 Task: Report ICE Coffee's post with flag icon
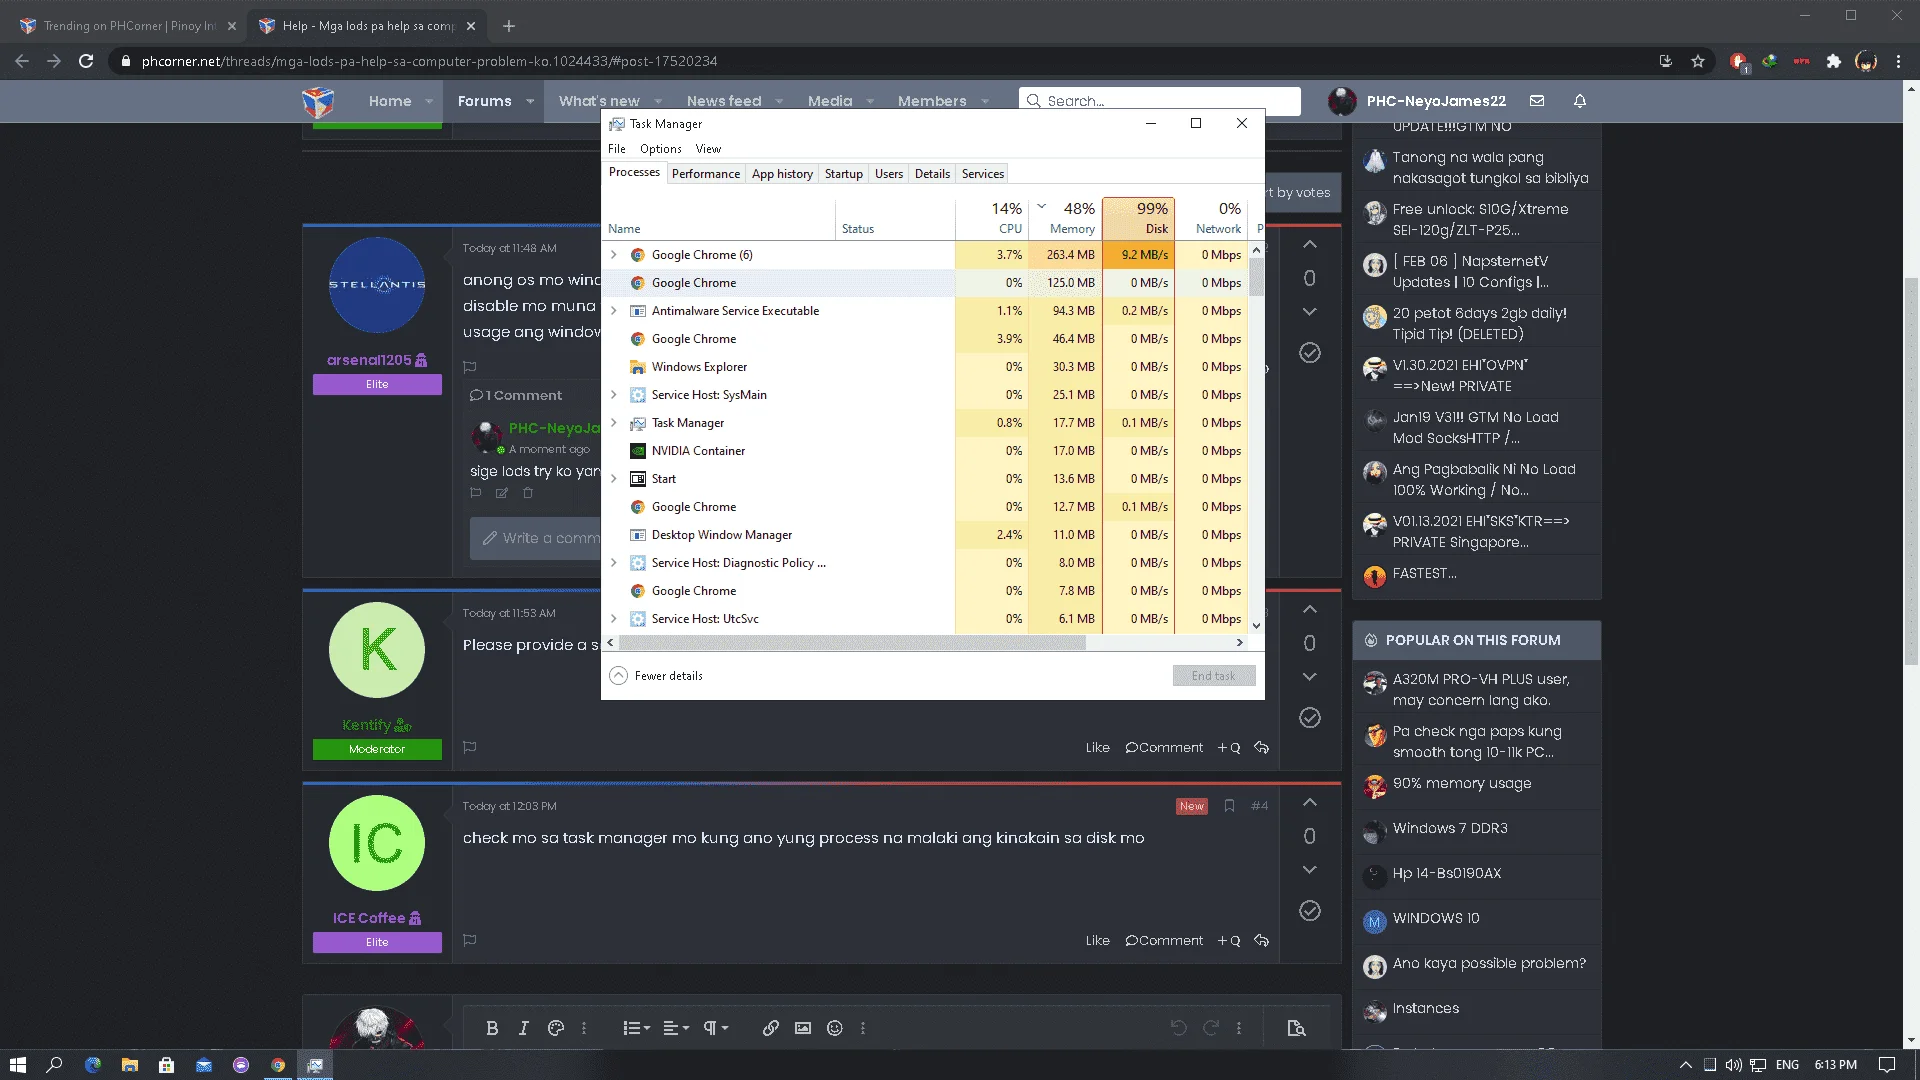[470, 940]
